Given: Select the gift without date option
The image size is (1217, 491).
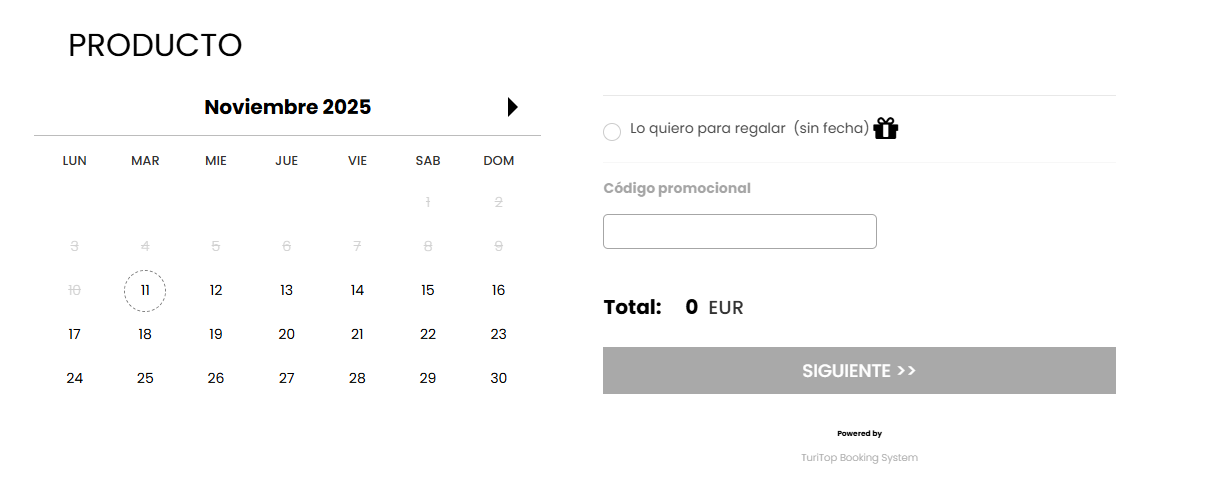Looking at the screenshot, I should point(612,132).
